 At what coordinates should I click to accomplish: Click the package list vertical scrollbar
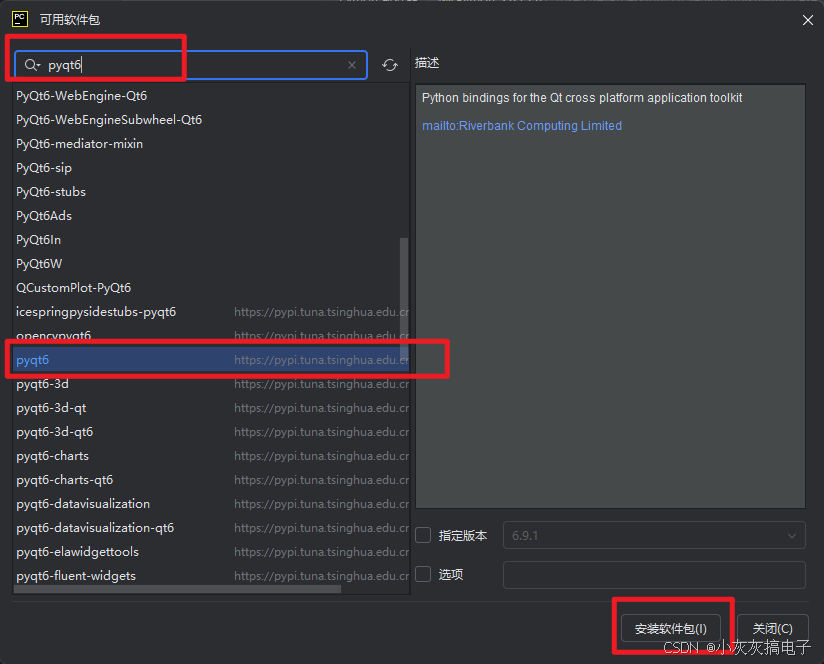coord(404,270)
